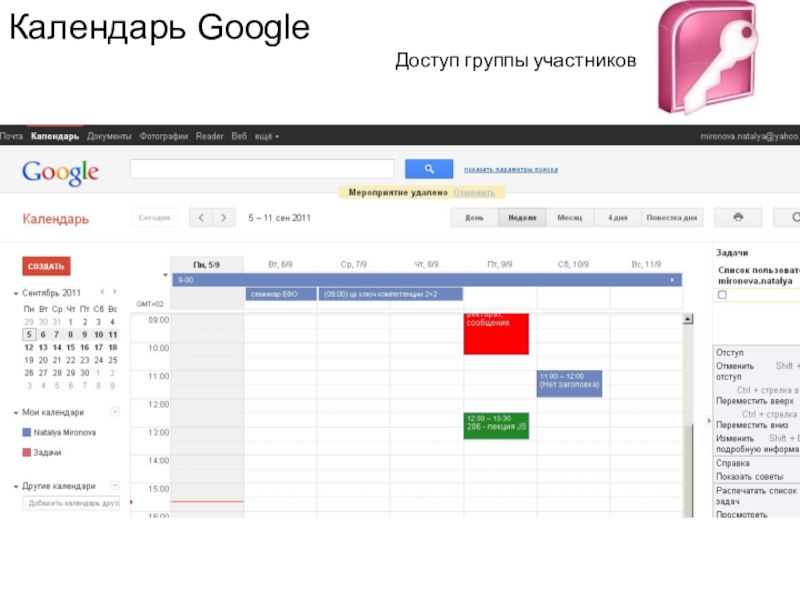Open Нет заголовка 11:00 event

pyautogui.click(x=569, y=384)
